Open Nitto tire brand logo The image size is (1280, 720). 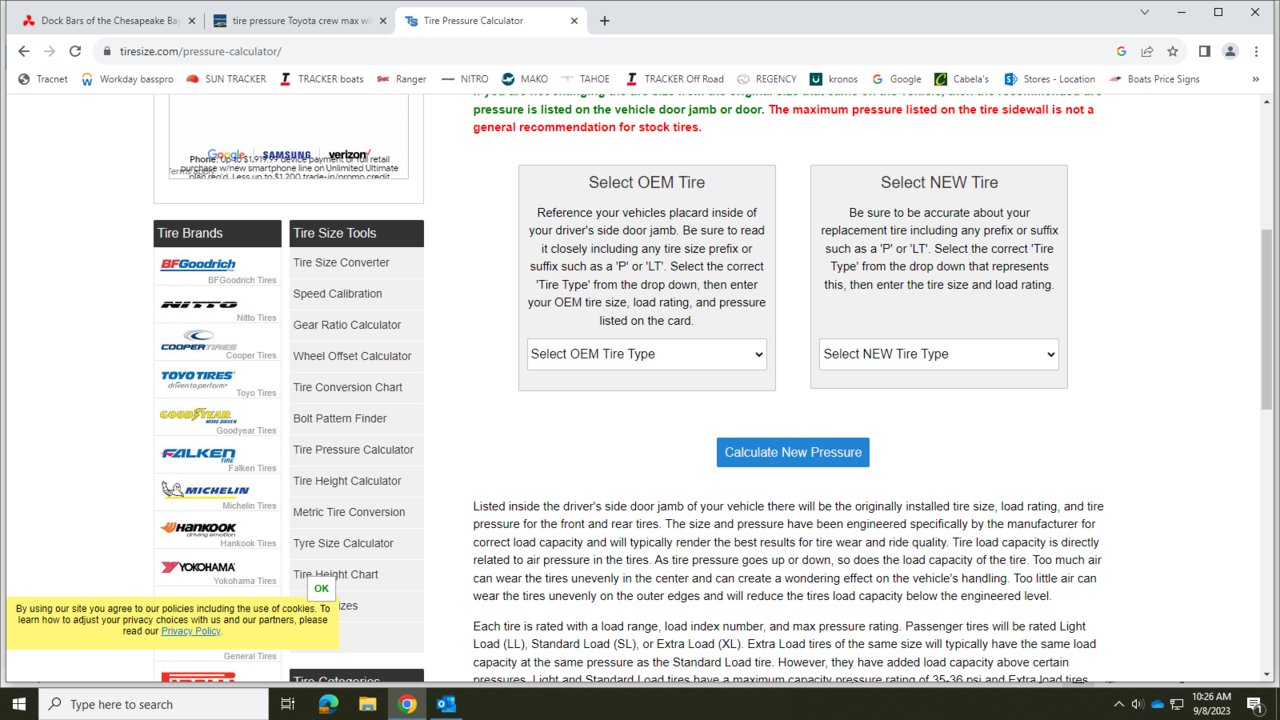point(198,304)
